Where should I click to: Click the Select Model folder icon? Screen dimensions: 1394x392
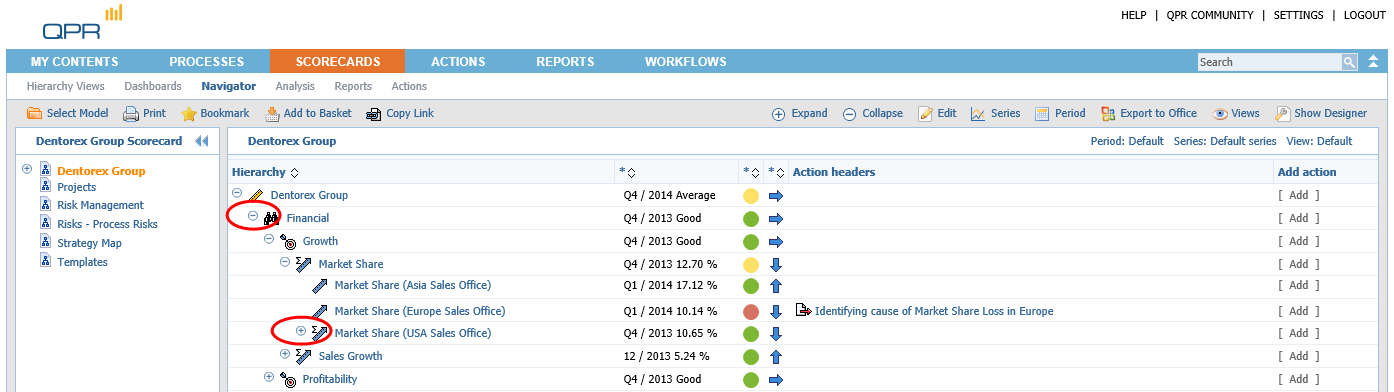[34, 113]
